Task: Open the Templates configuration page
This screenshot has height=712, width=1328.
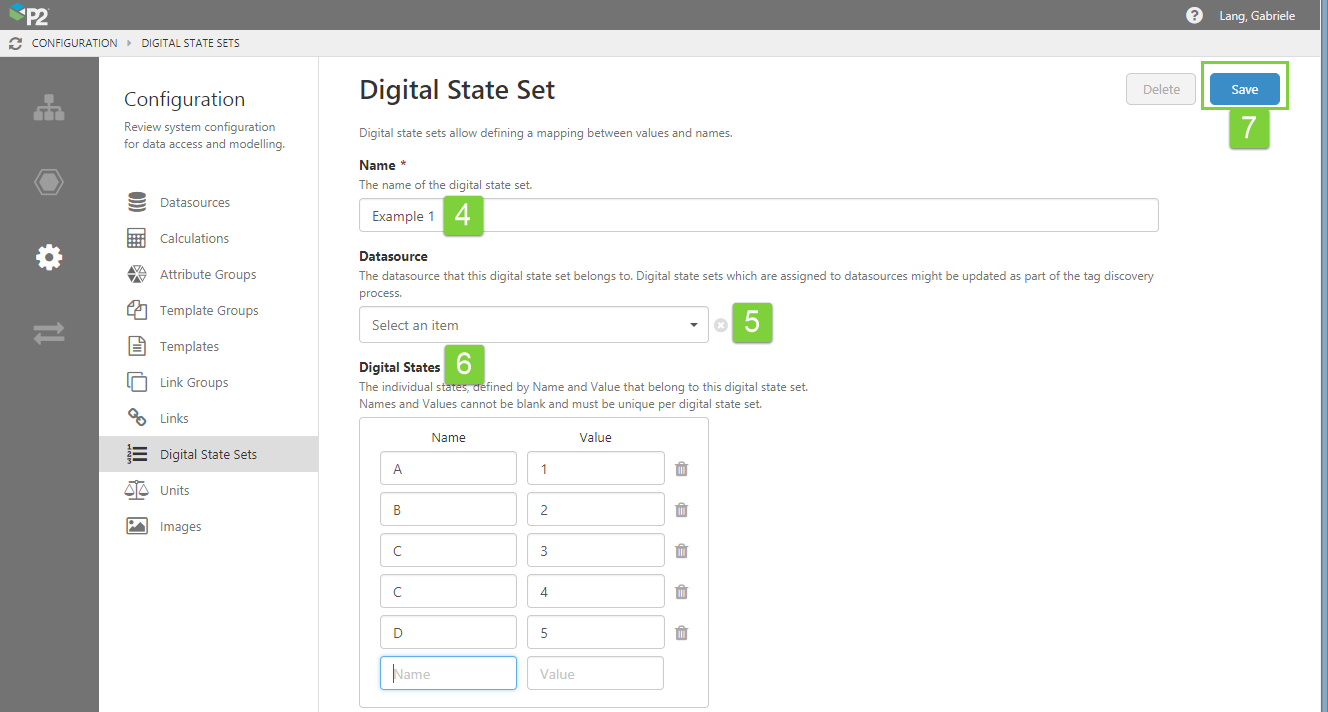Action: click(x=189, y=347)
